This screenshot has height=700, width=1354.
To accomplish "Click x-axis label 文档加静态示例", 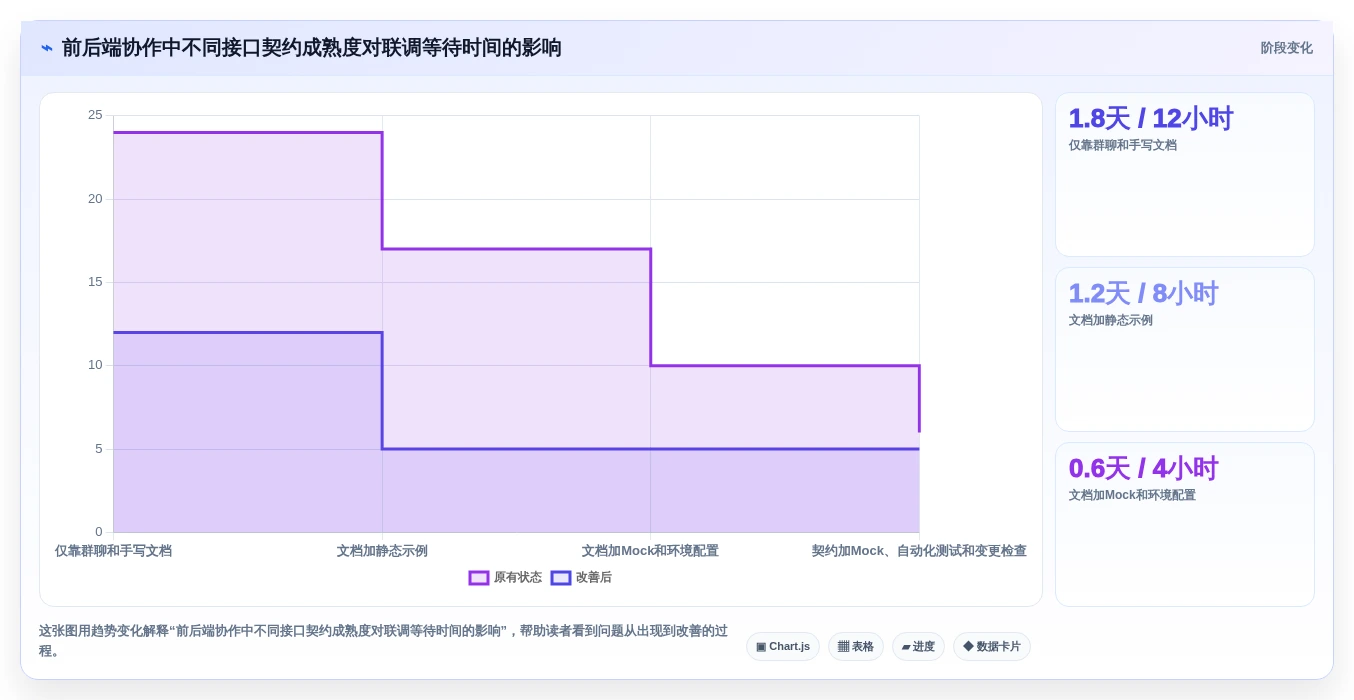I will tap(382, 551).
